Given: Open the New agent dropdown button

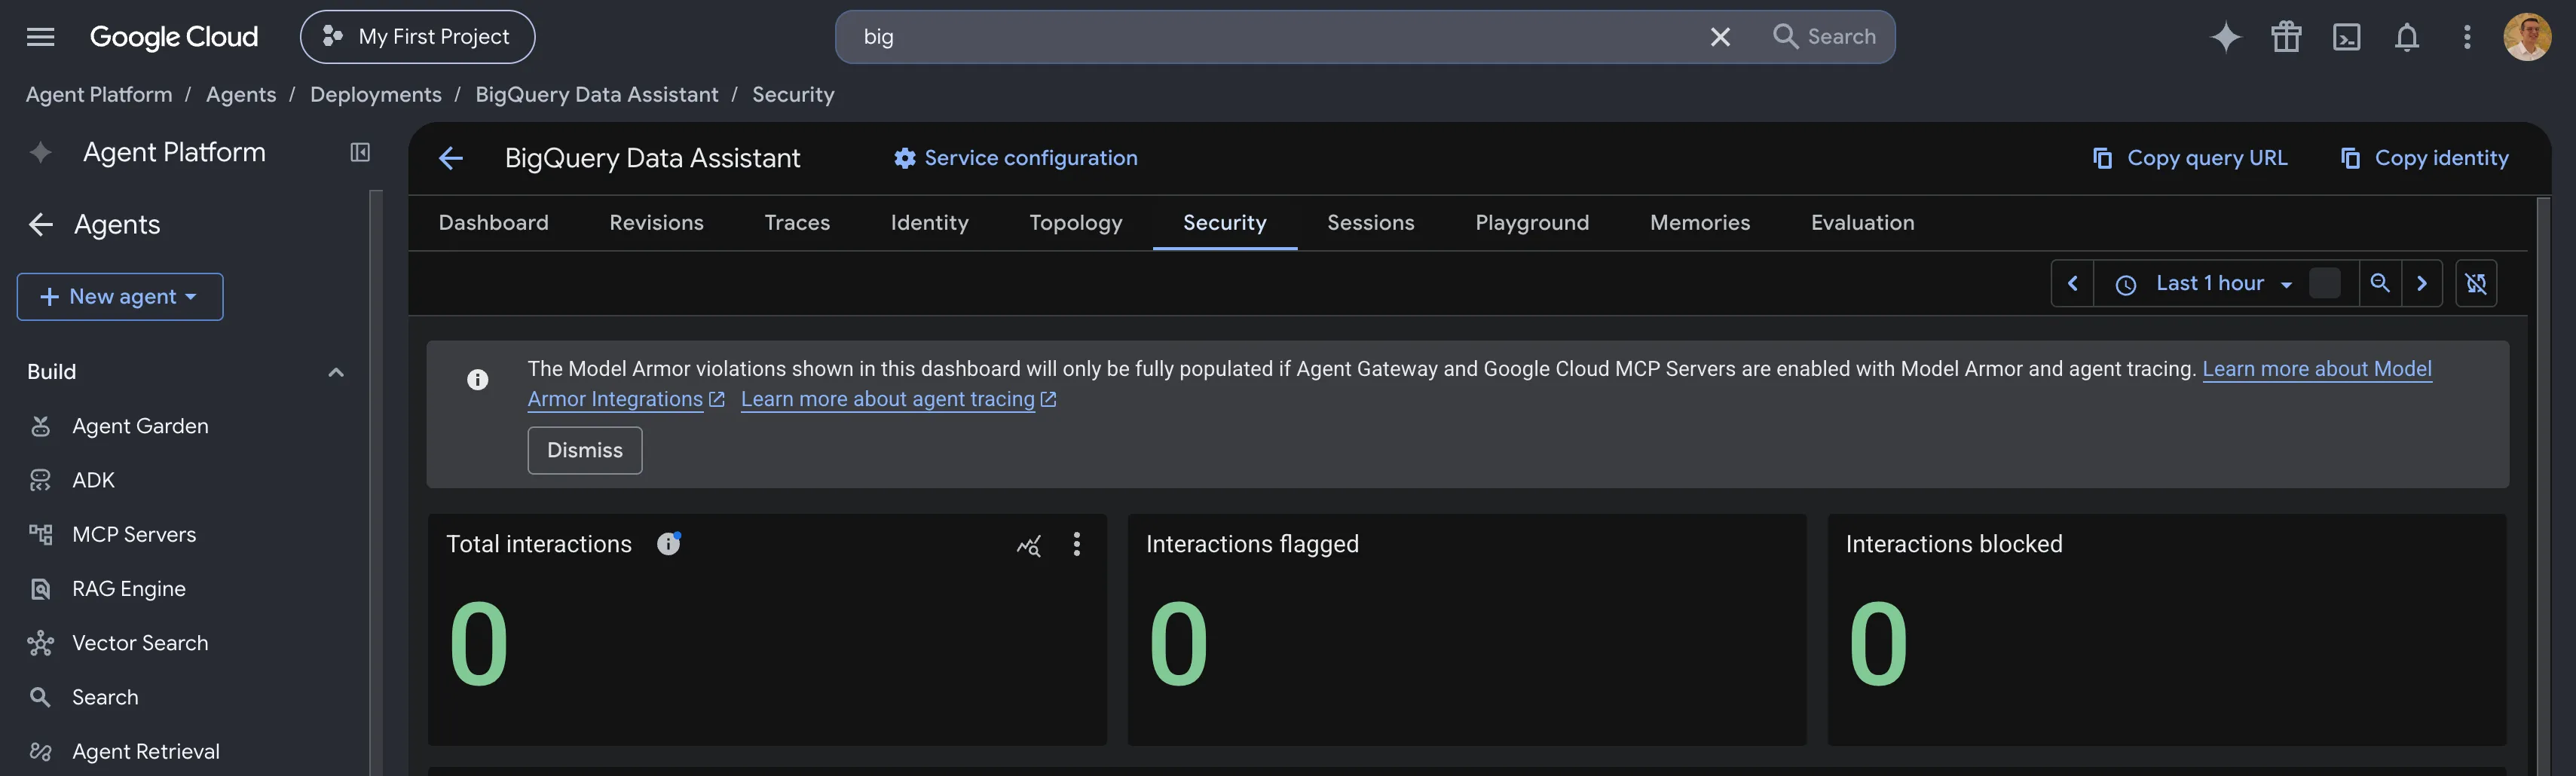Looking at the screenshot, I should (x=120, y=297).
